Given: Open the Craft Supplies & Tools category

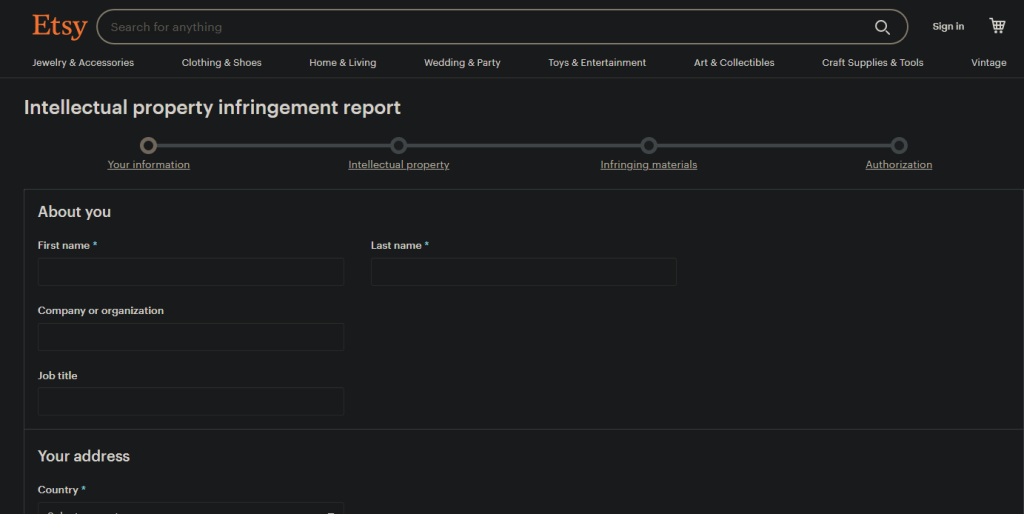Looking at the screenshot, I should (x=873, y=63).
